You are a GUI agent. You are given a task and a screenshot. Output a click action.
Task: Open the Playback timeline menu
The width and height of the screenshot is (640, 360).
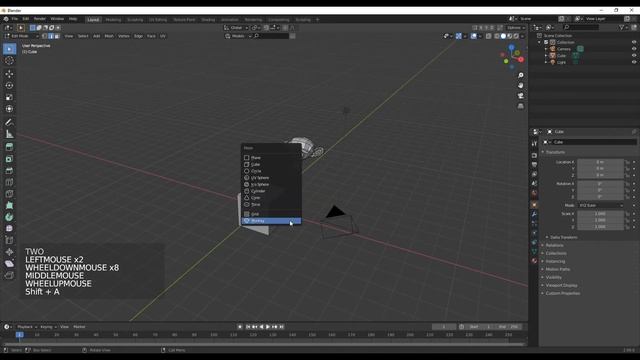click(x=27, y=327)
